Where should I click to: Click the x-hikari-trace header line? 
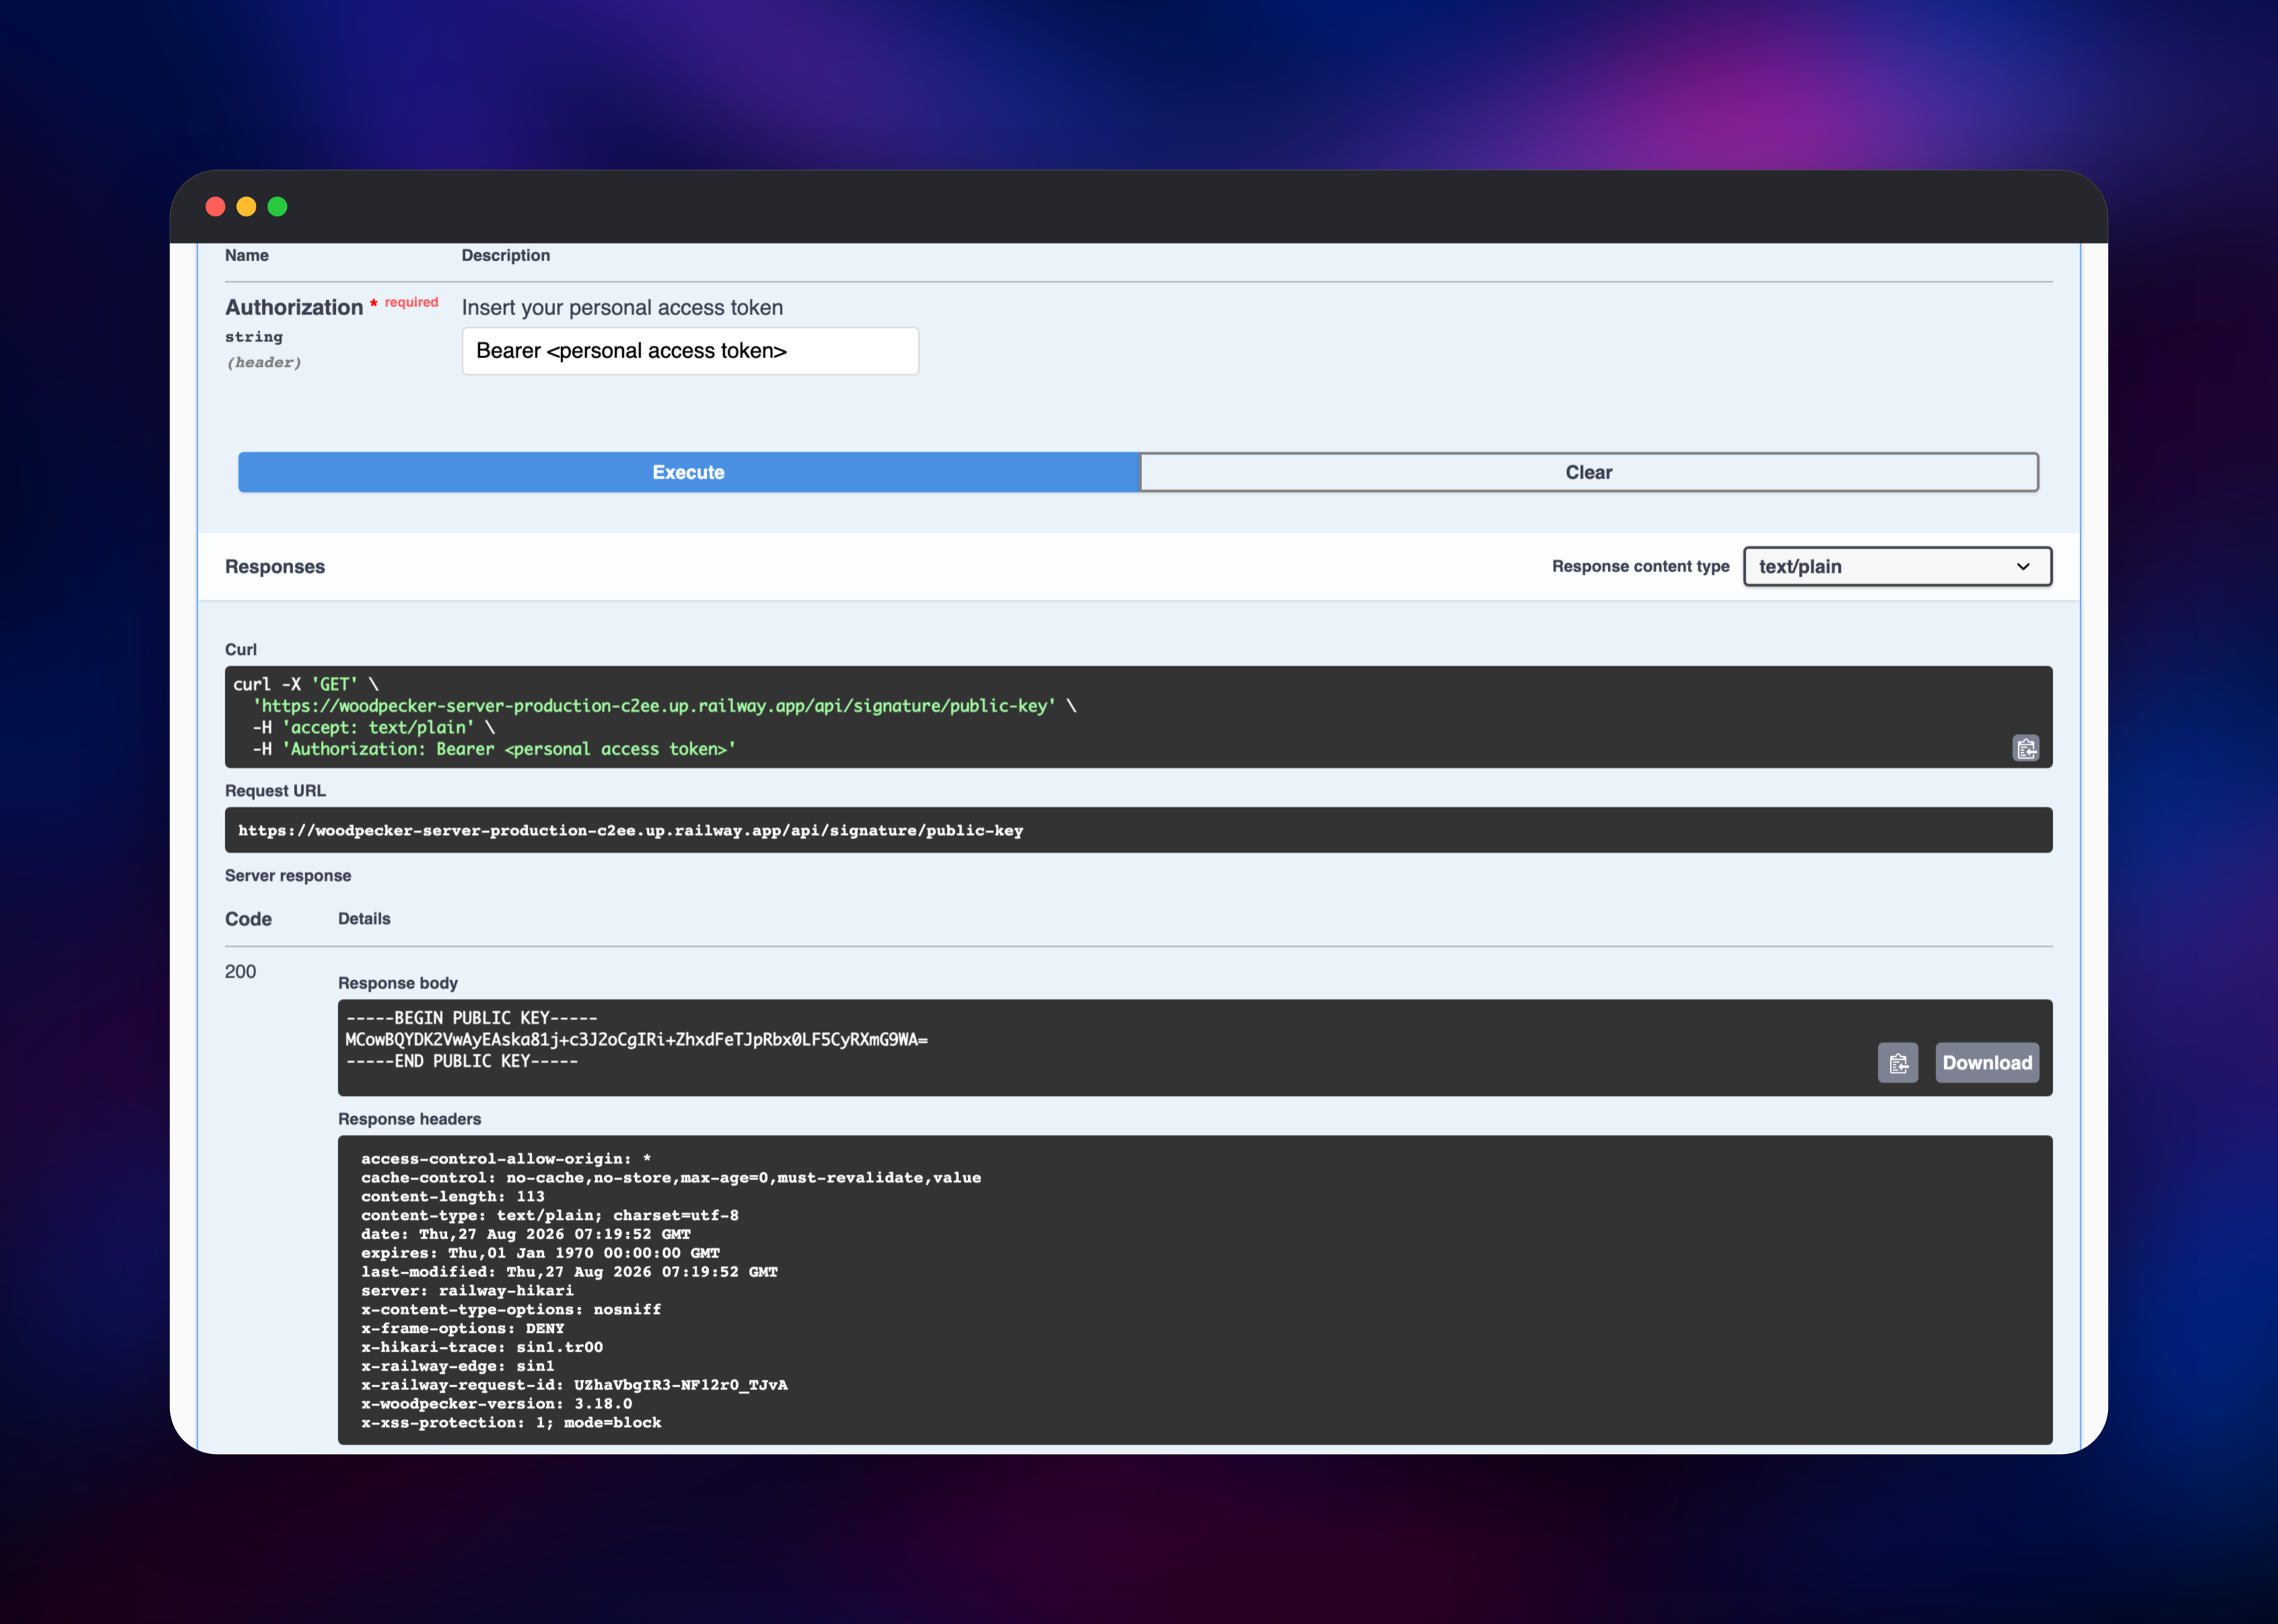click(482, 1347)
